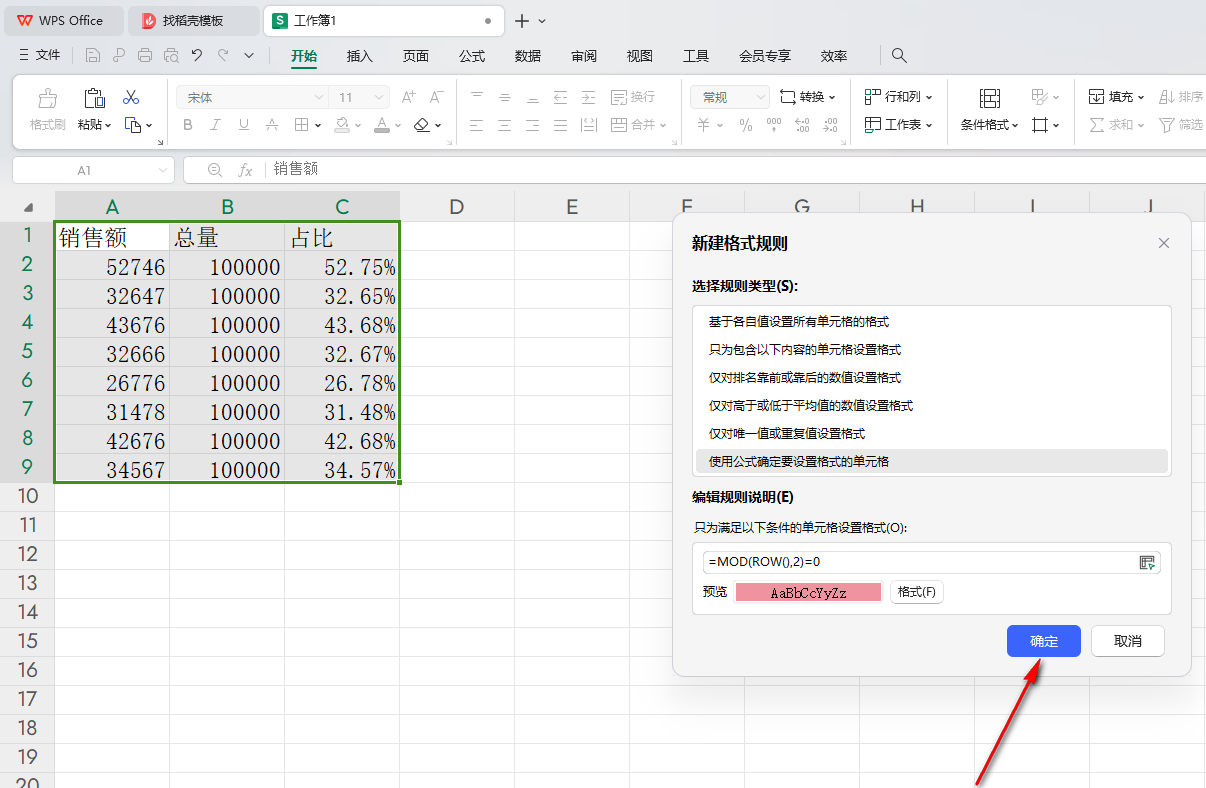
Task: Increase font size with A+ icon
Action: coord(408,97)
